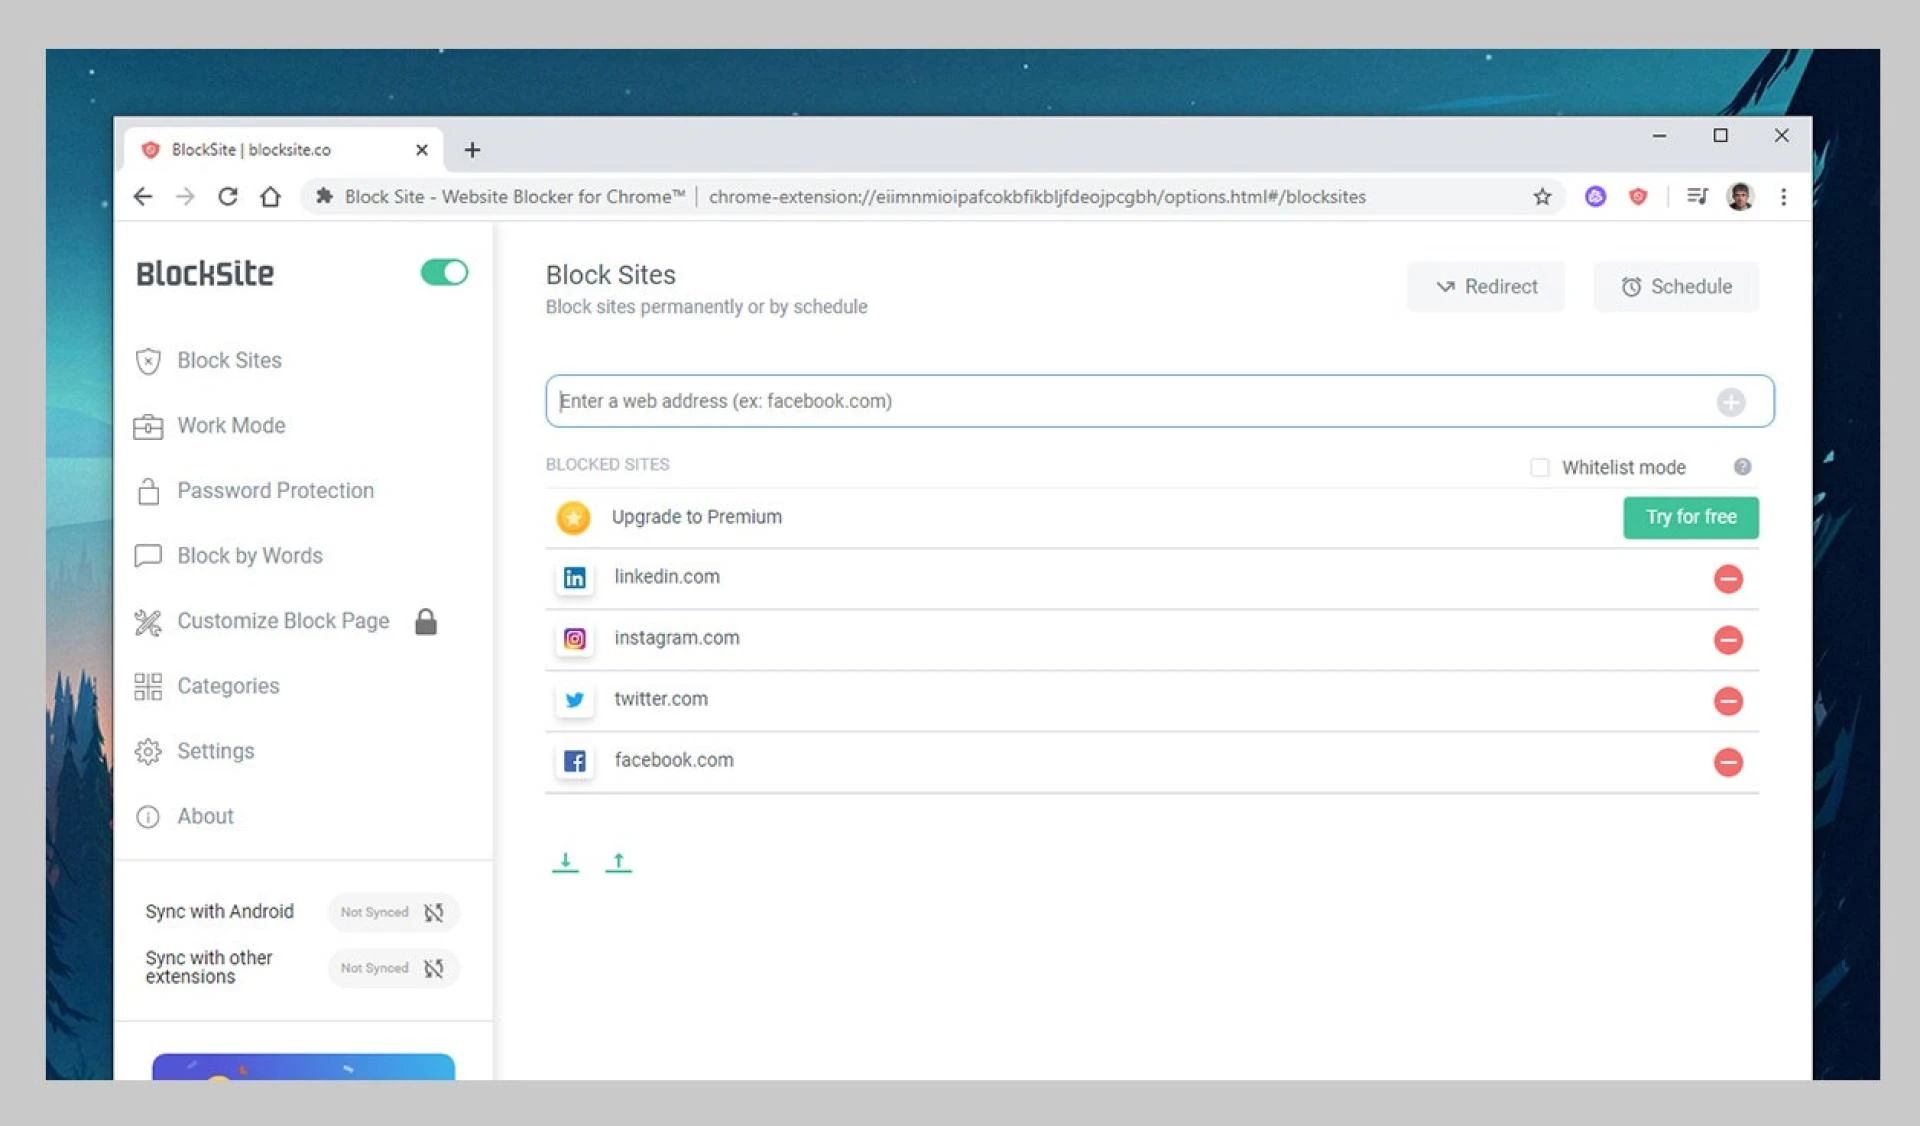1920x1126 pixels.
Task: Click the green upload arrow icon
Action: tap(618, 862)
